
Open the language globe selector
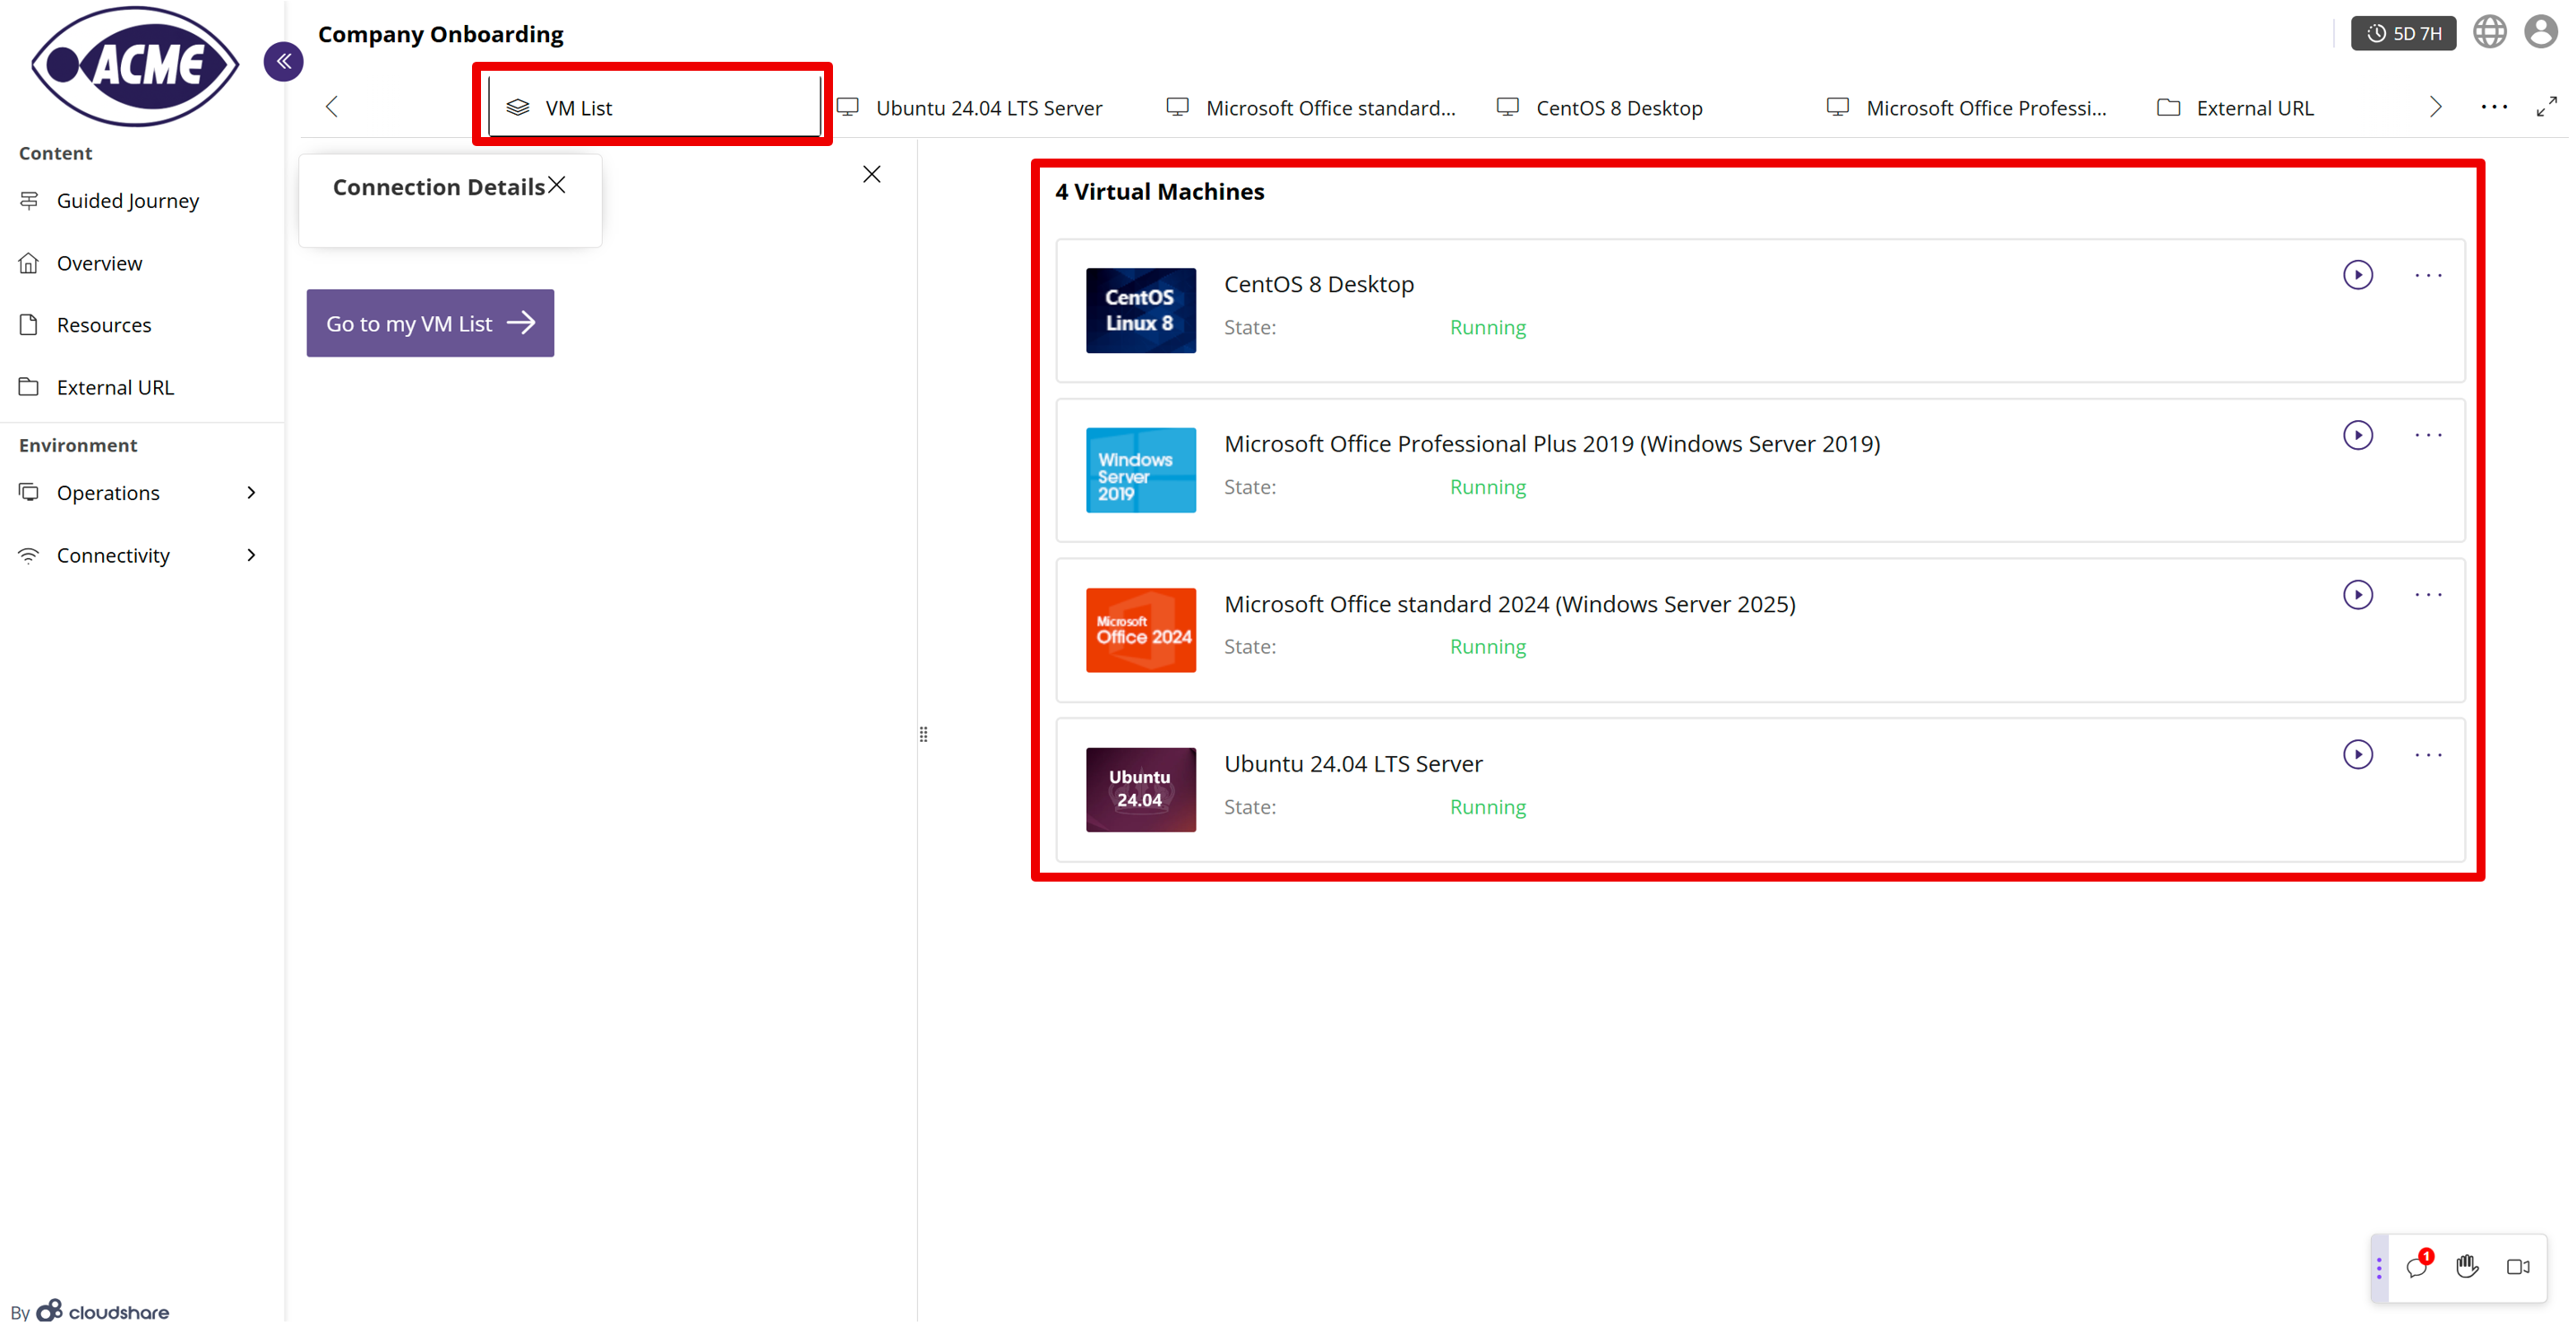[x=2490, y=31]
